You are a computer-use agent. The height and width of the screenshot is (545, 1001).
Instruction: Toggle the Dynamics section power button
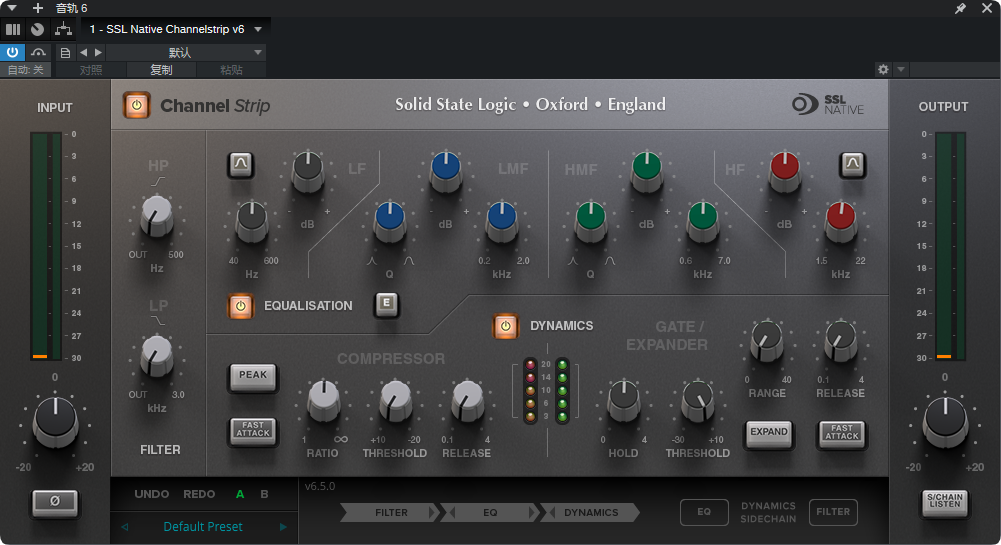point(505,326)
